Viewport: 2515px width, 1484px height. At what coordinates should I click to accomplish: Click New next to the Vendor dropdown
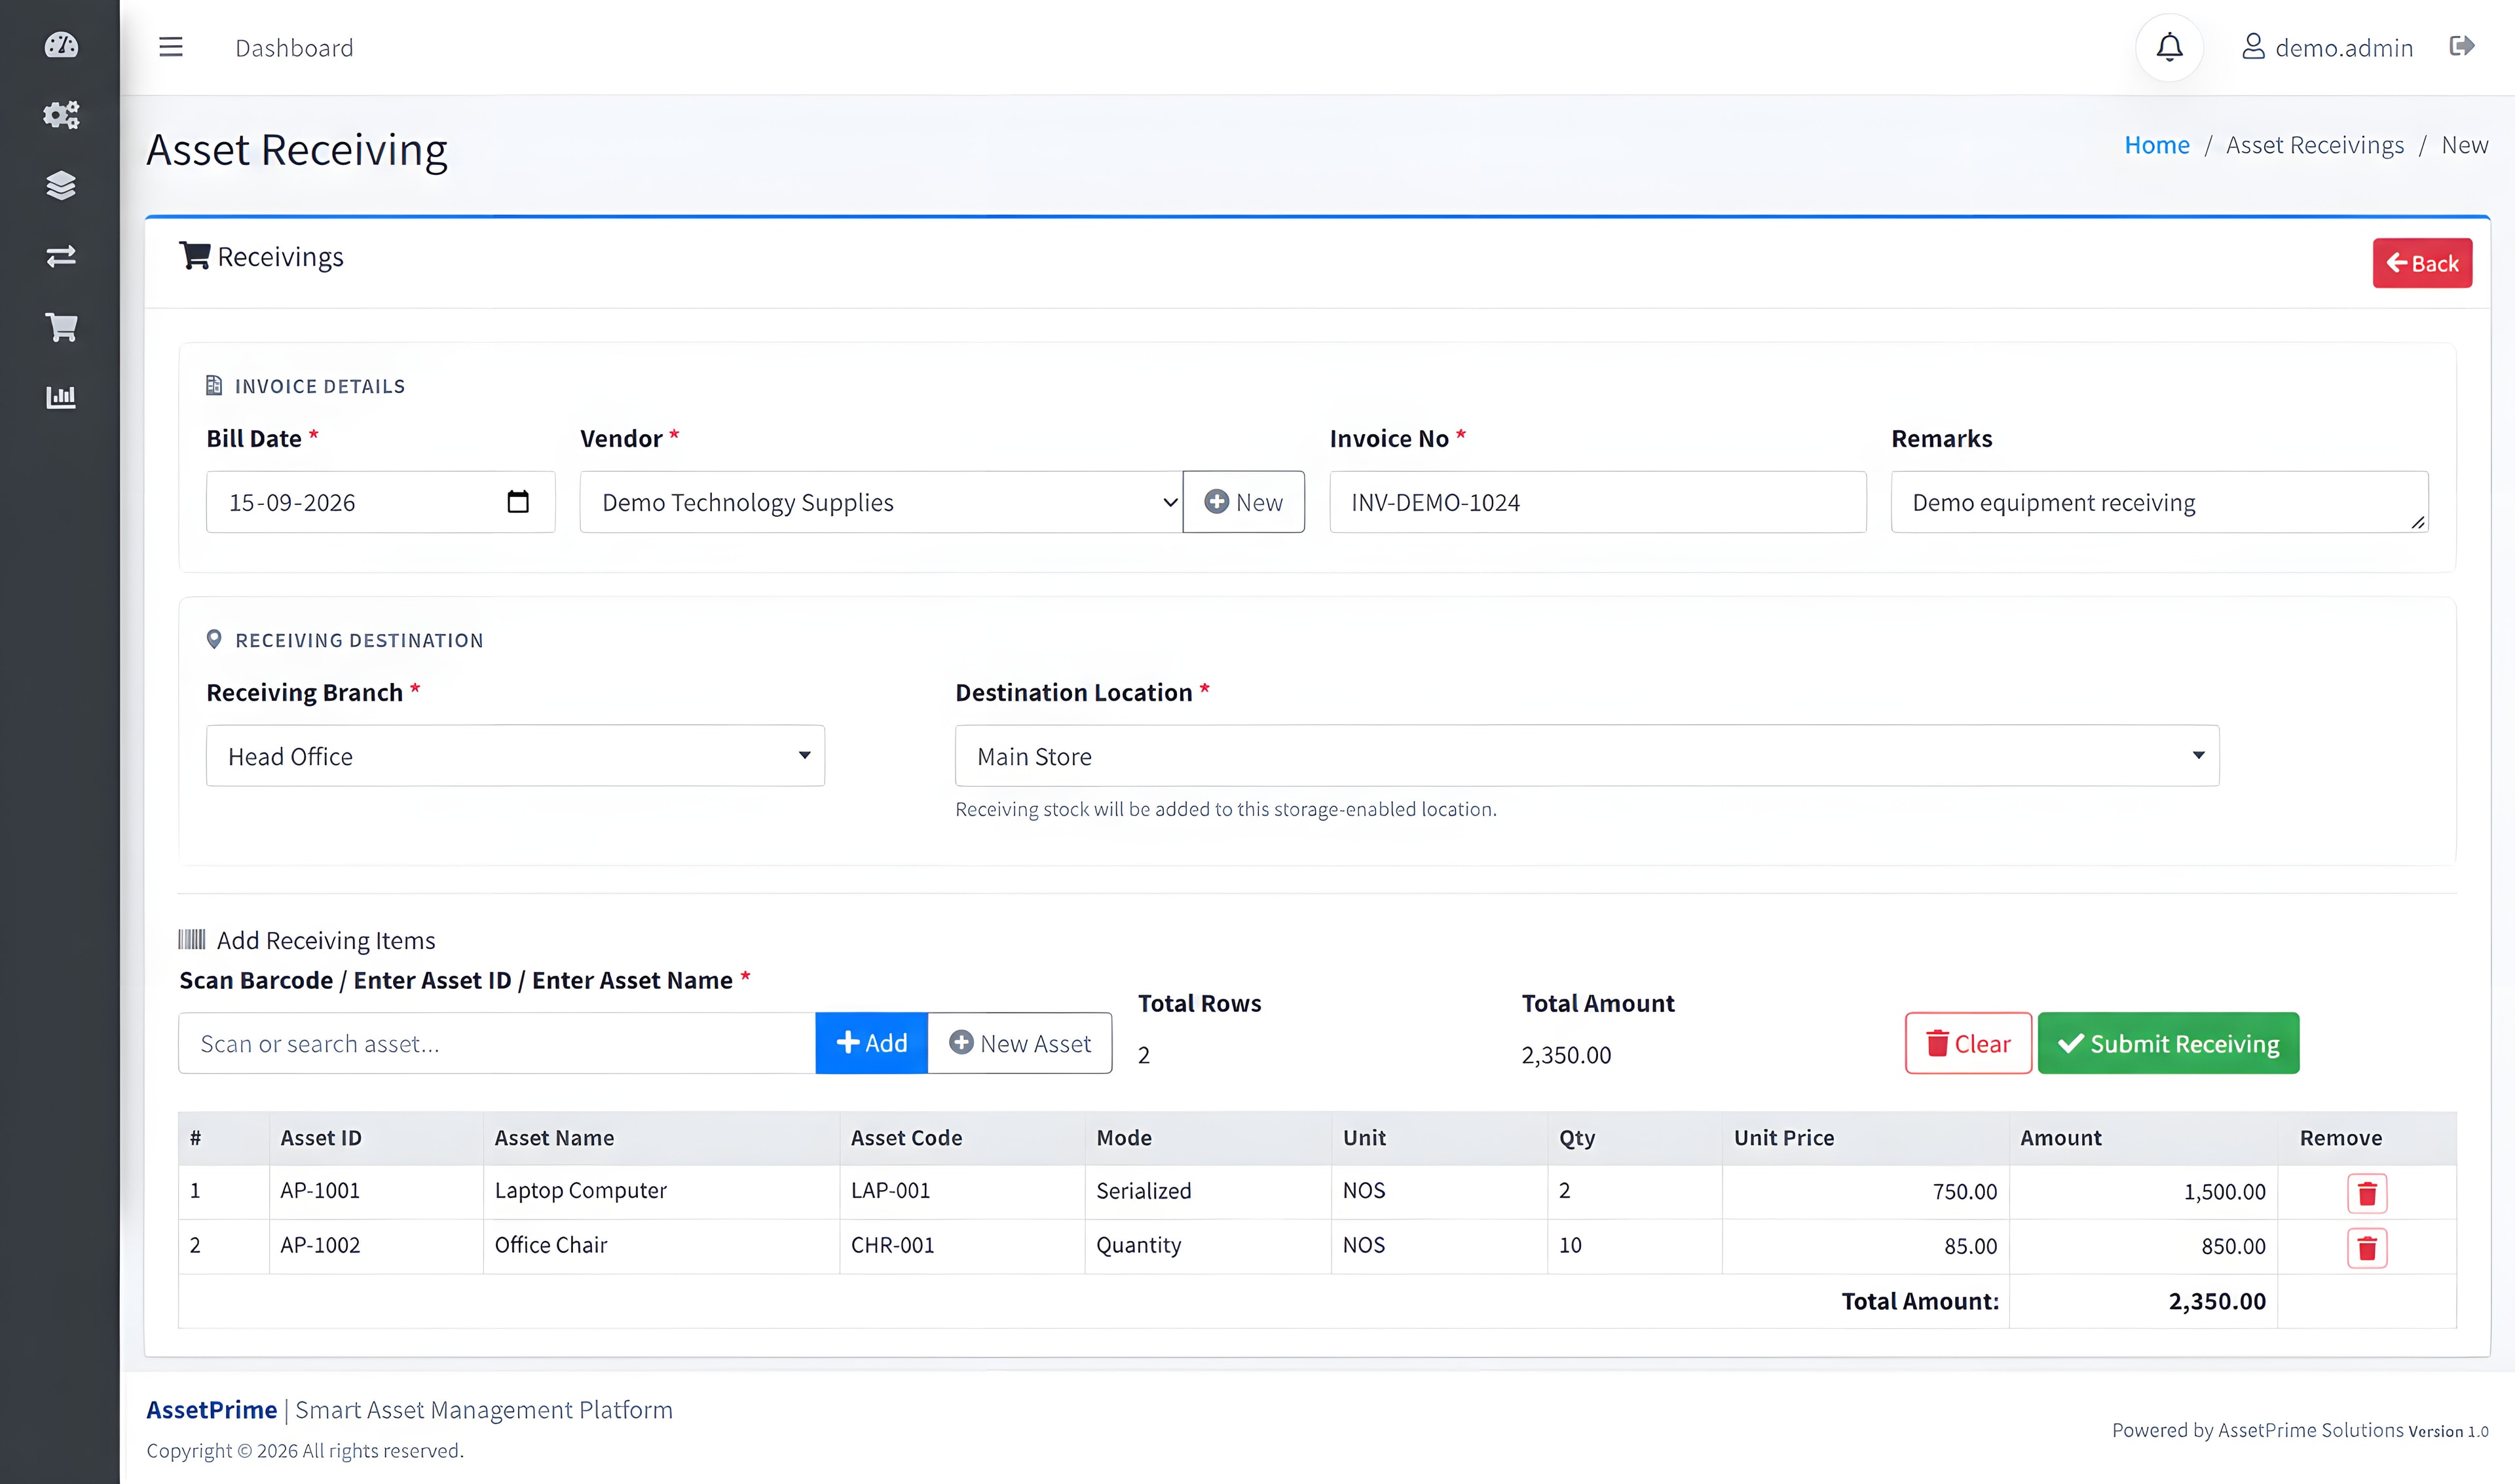[1243, 502]
